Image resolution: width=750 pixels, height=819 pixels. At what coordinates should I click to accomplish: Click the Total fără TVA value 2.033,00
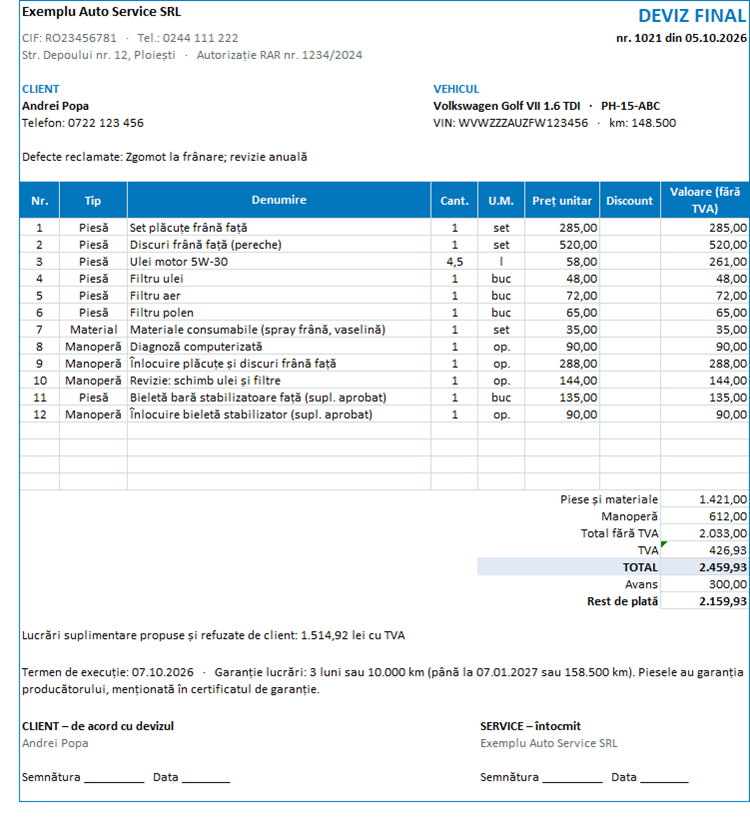(x=705, y=533)
